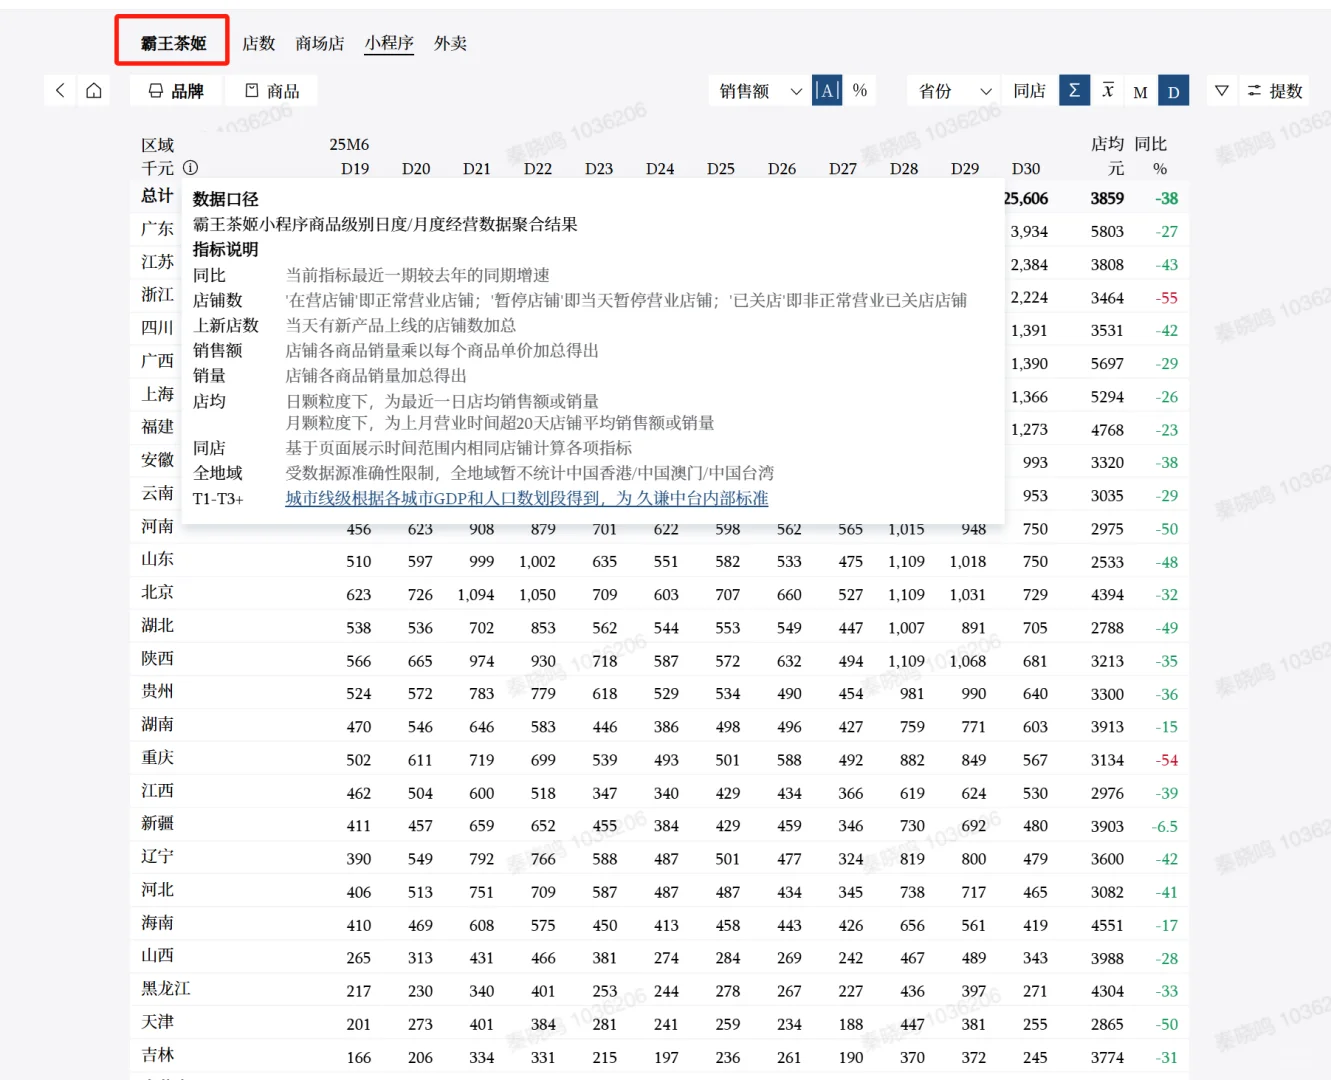Image resolution: width=1331 pixels, height=1080 pixels.
Task: Open the 销售额 metric dropdown
Action: coord(759,91)
